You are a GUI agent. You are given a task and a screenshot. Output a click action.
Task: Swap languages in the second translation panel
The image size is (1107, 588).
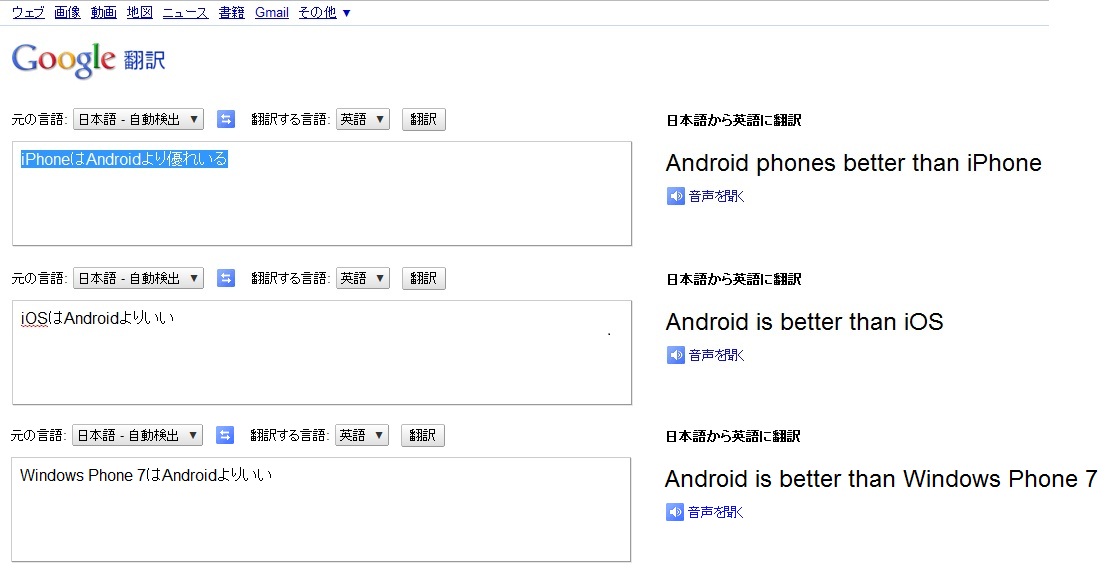226,278
